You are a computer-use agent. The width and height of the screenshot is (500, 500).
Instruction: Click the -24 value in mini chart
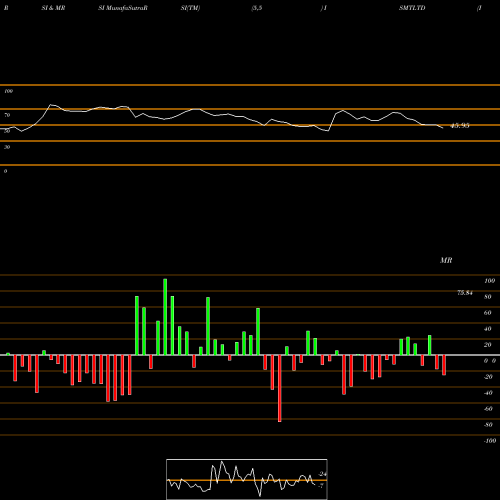[x=322, y=474]
